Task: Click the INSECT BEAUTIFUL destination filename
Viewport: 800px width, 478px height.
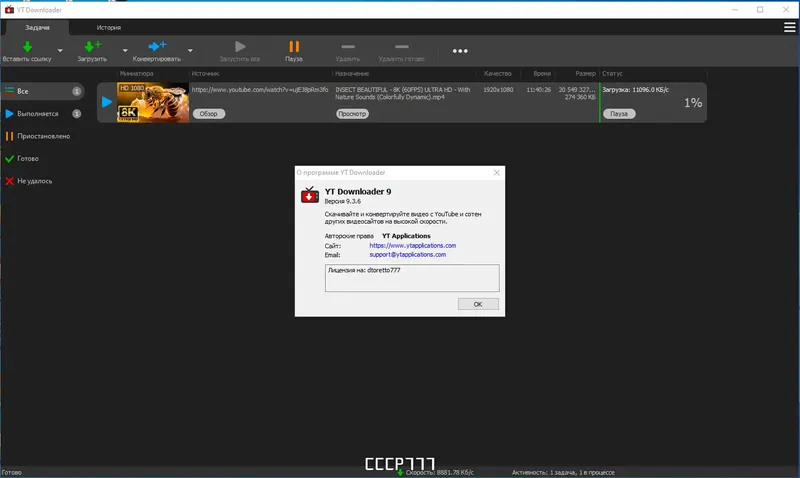Action: [403, 93]
